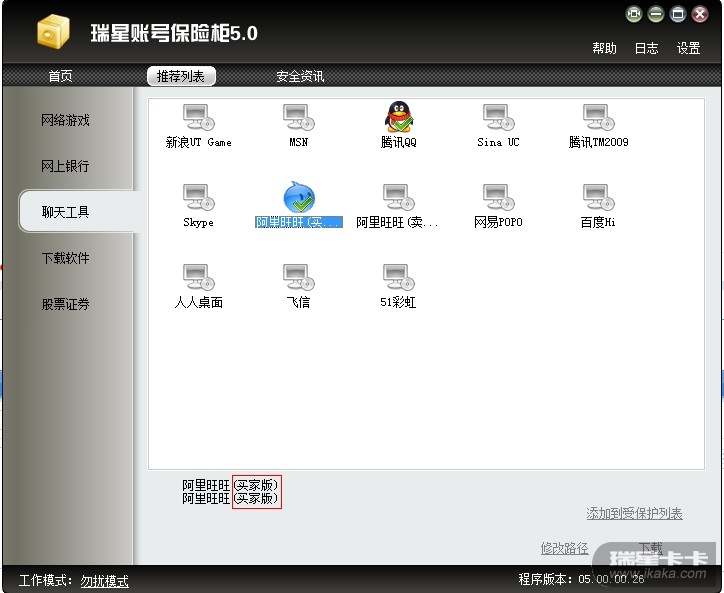This screenshot has width=724, height=593.
Task: Open the 设置 menu
Action: [x=688, y=48]
